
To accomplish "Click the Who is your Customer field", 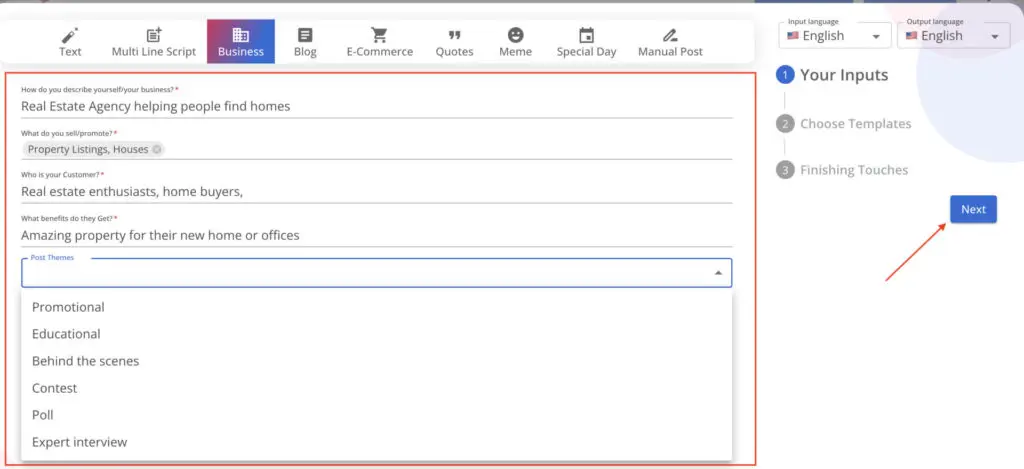I will tap(377, 191).
